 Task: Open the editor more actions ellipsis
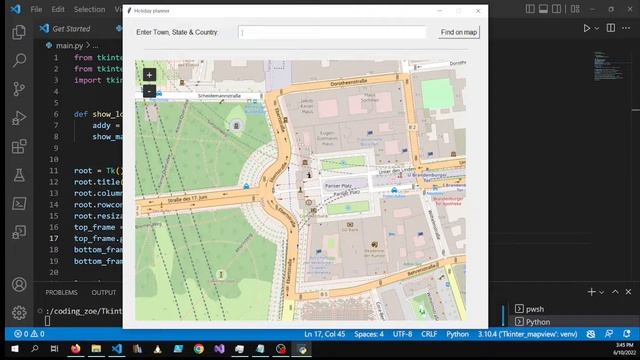click(x=626, y=28)
